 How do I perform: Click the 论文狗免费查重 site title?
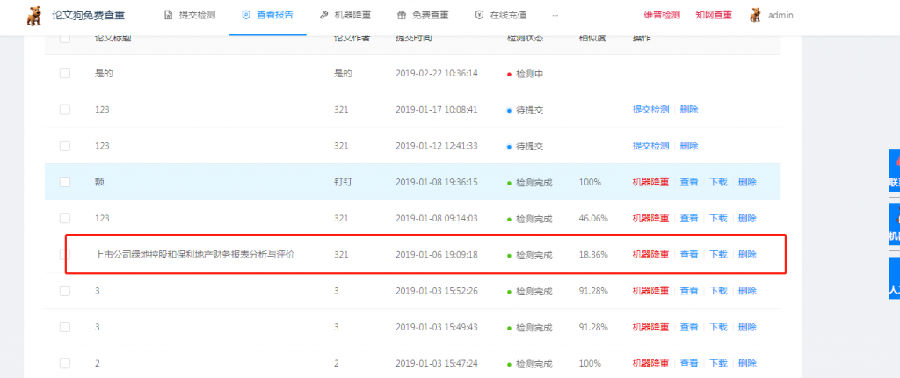pos(88,15)
